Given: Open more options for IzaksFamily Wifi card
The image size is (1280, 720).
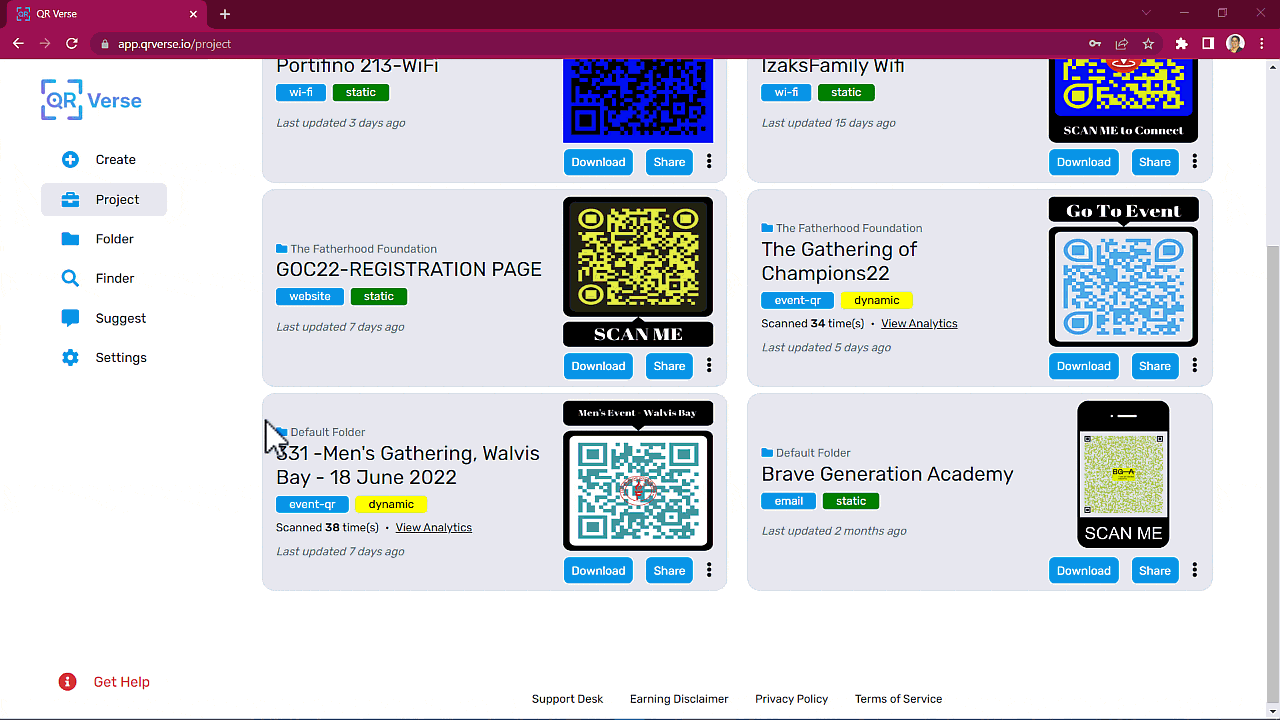Looking at the screenshot, I should [1194, 162].
